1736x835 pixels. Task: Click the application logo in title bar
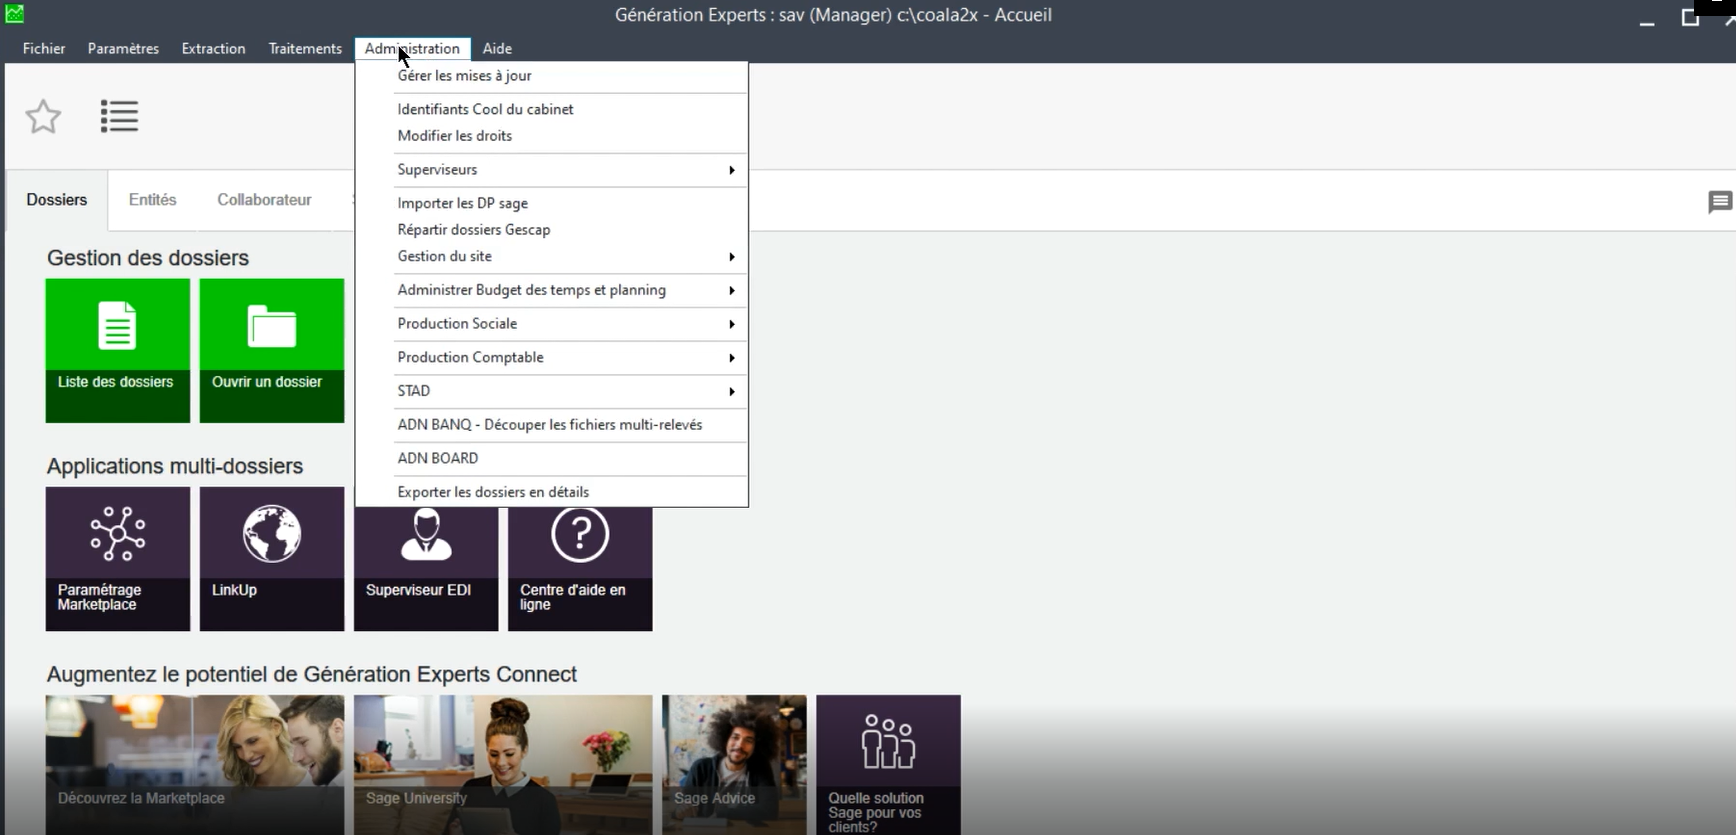point(14,13)
